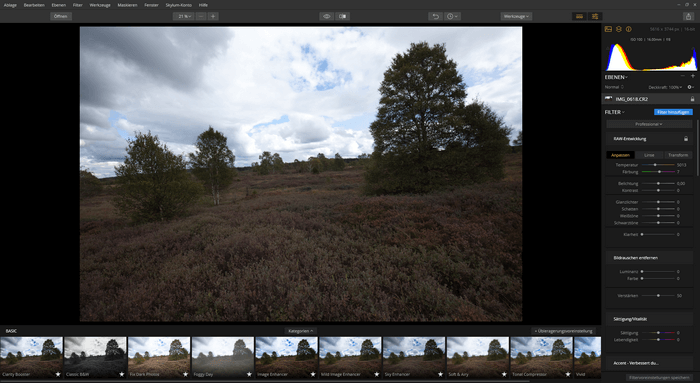Apply the Foggy Day preset thumbnail
This screenshot has height=383, width=700.
223,358
